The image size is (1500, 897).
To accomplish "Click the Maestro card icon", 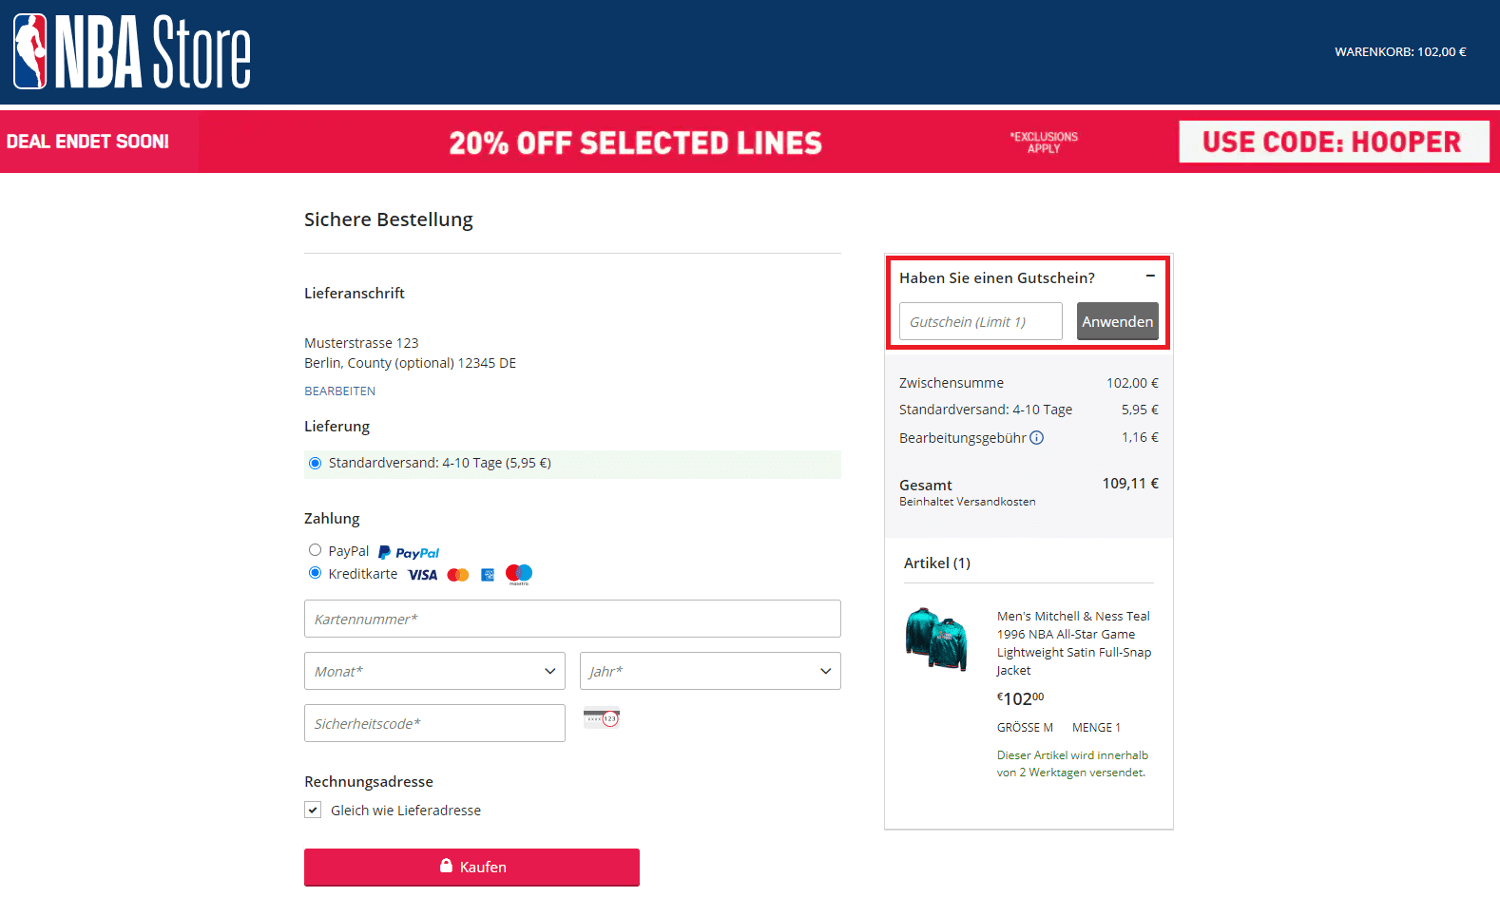I will point(518,573).
